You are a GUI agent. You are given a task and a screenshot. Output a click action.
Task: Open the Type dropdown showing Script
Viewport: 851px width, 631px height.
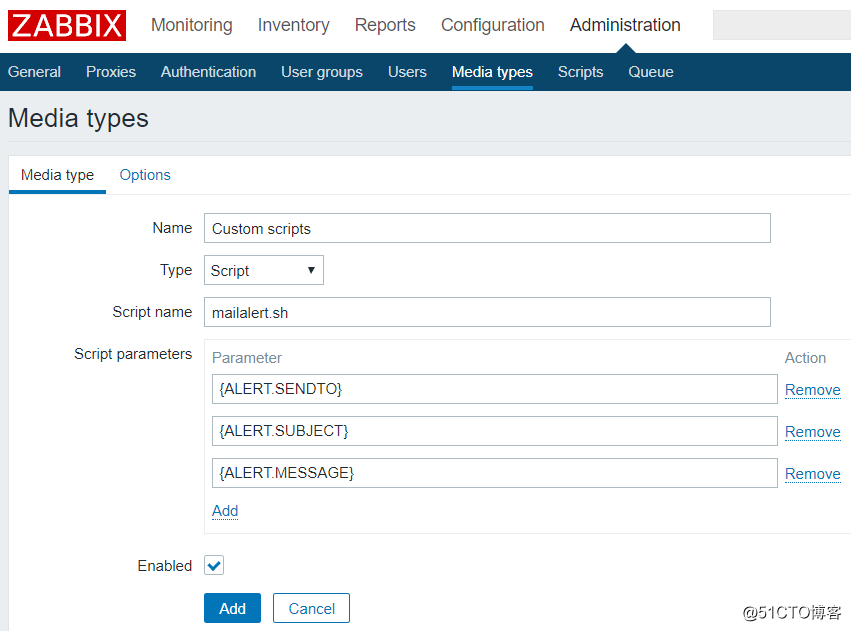tap(264, 270)
